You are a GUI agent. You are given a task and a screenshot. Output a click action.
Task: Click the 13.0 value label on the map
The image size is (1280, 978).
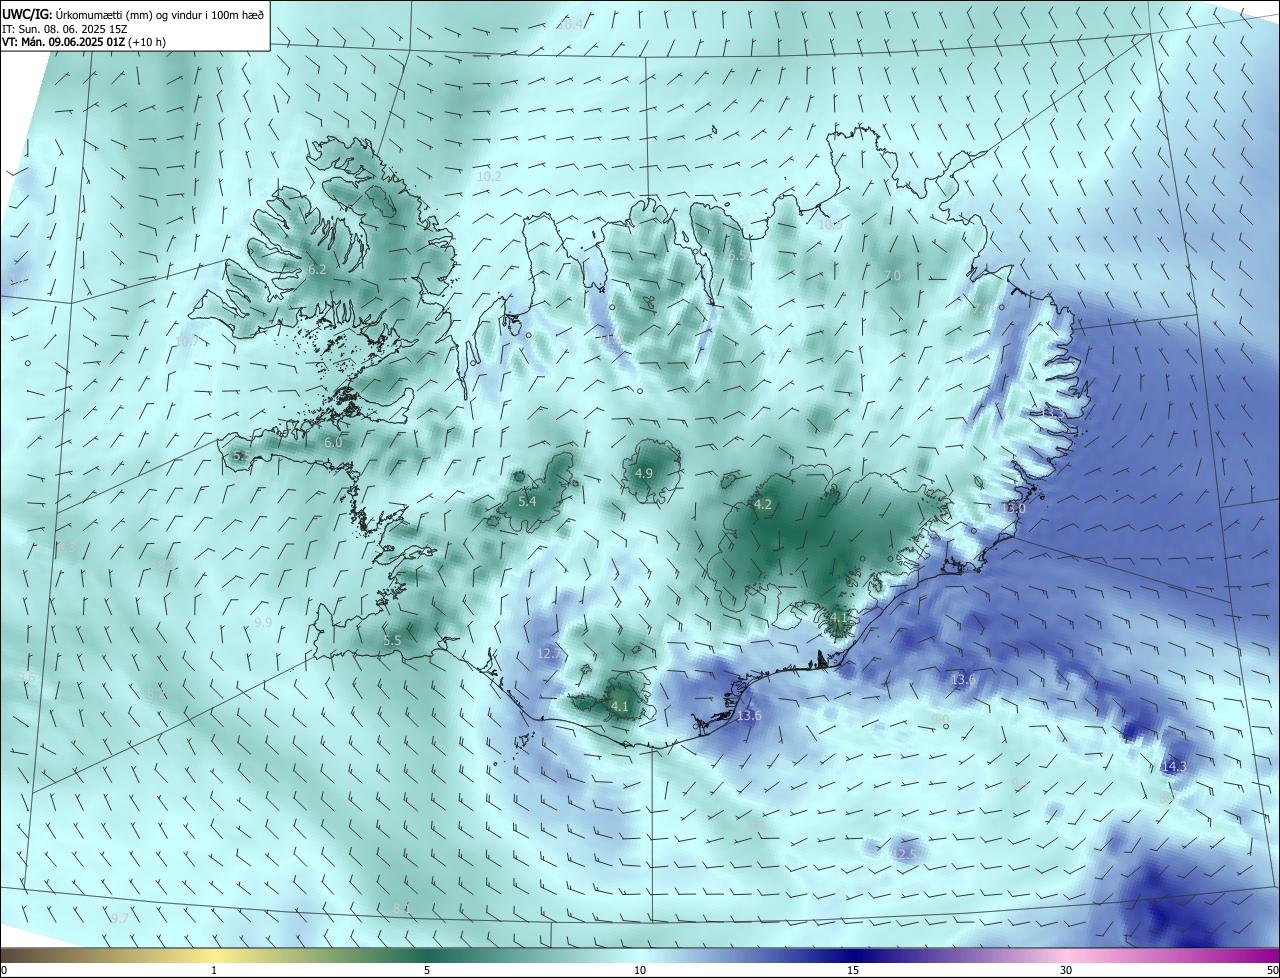point(1013,508)
